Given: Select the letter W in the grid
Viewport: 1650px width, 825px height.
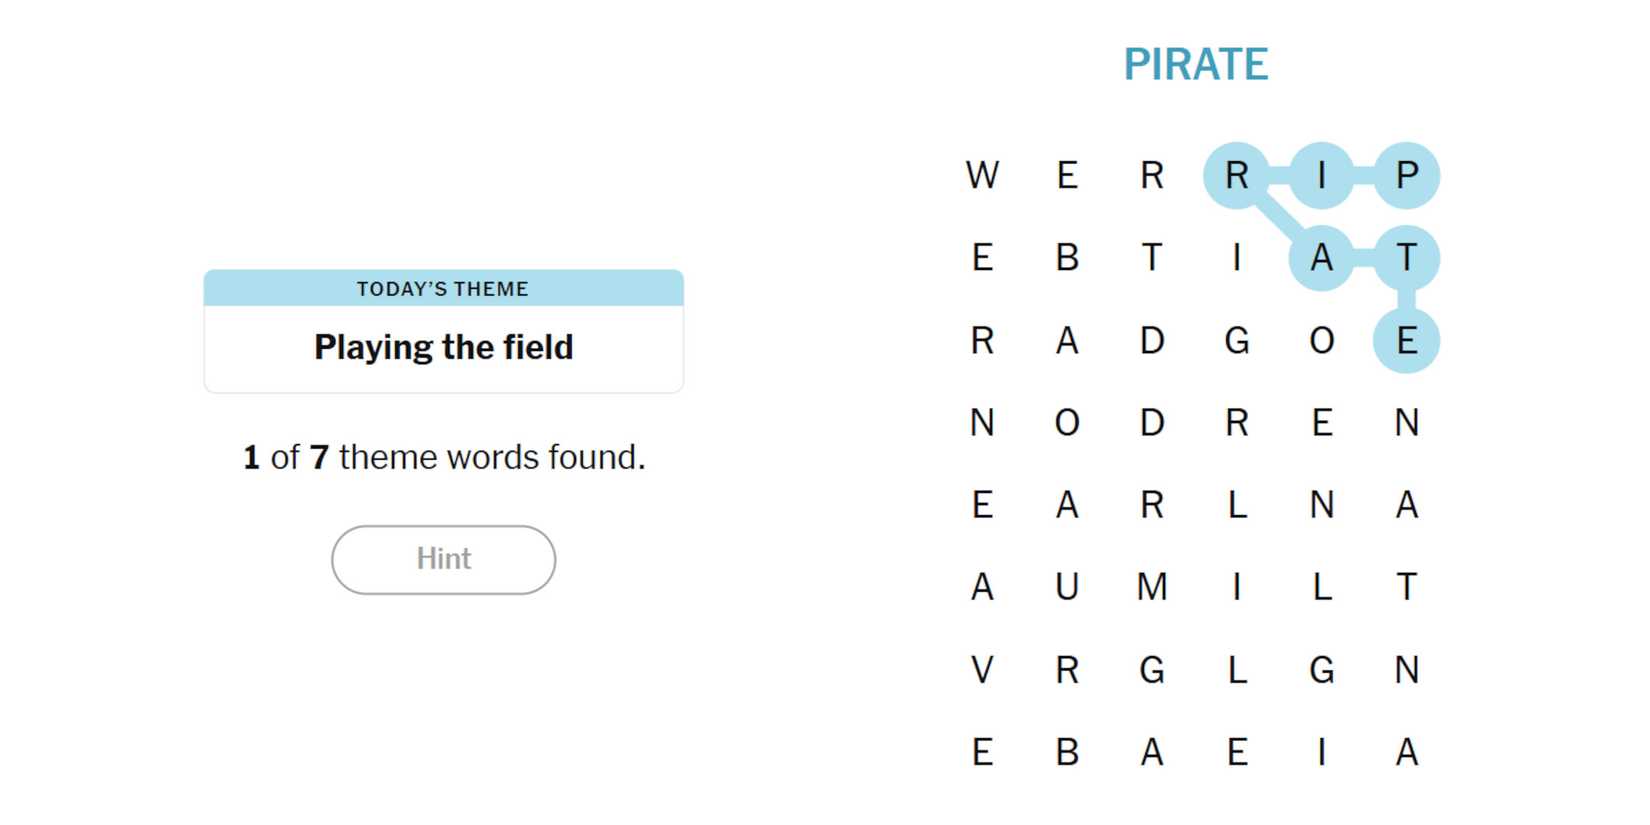Looking at the screenshot, I should [x=982, y=175].
